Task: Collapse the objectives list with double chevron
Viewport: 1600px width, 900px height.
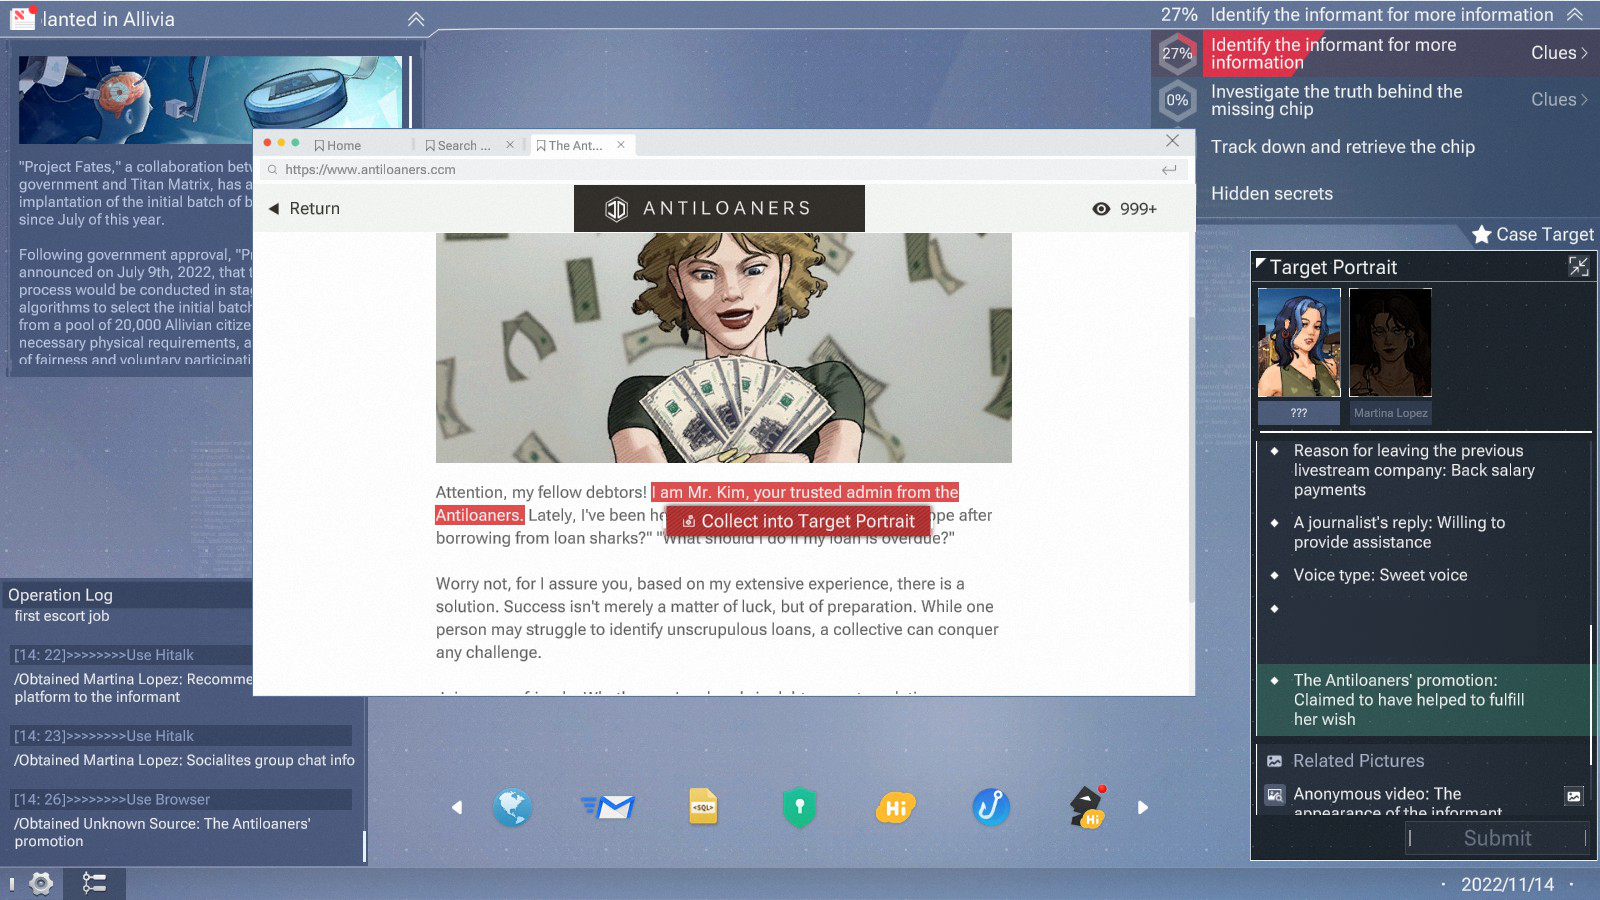Action: click(x=1574, y=15)
